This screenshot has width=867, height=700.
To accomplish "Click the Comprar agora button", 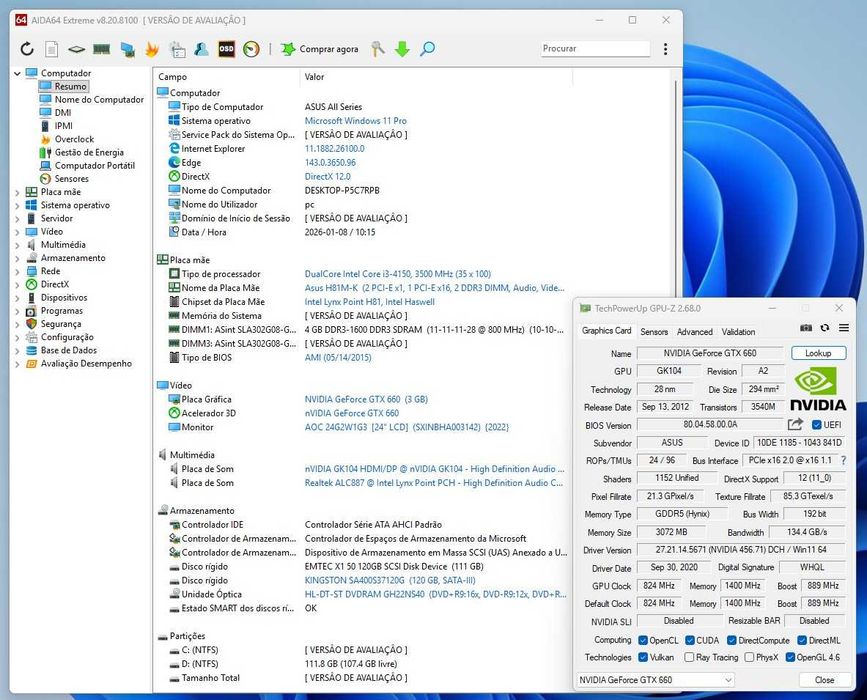I will coord(320,49).
